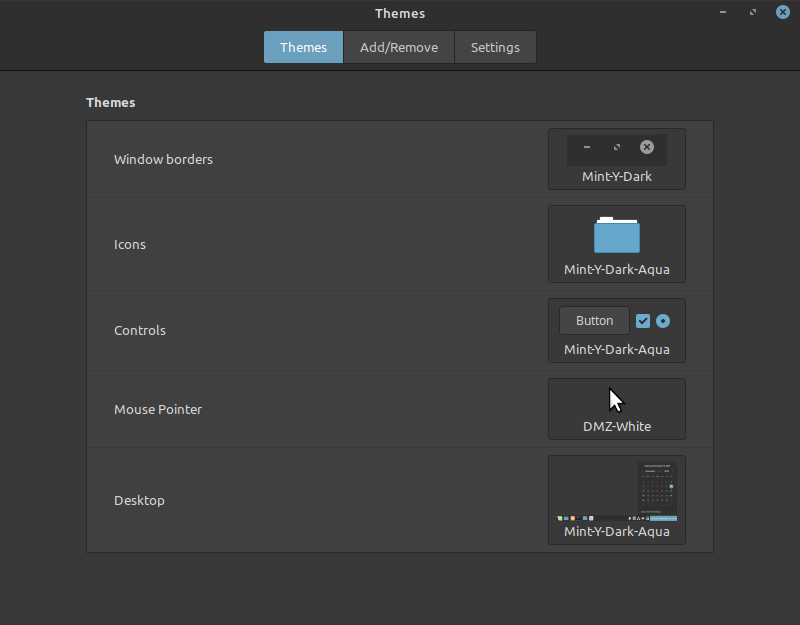Open the Window borders theme selector
800x625 pixels.
pyautogui.click(x=616, y=159)
